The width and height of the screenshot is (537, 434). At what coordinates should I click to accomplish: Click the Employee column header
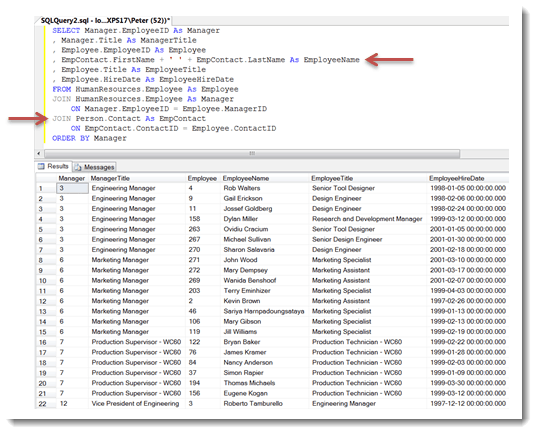pos(202,178)
